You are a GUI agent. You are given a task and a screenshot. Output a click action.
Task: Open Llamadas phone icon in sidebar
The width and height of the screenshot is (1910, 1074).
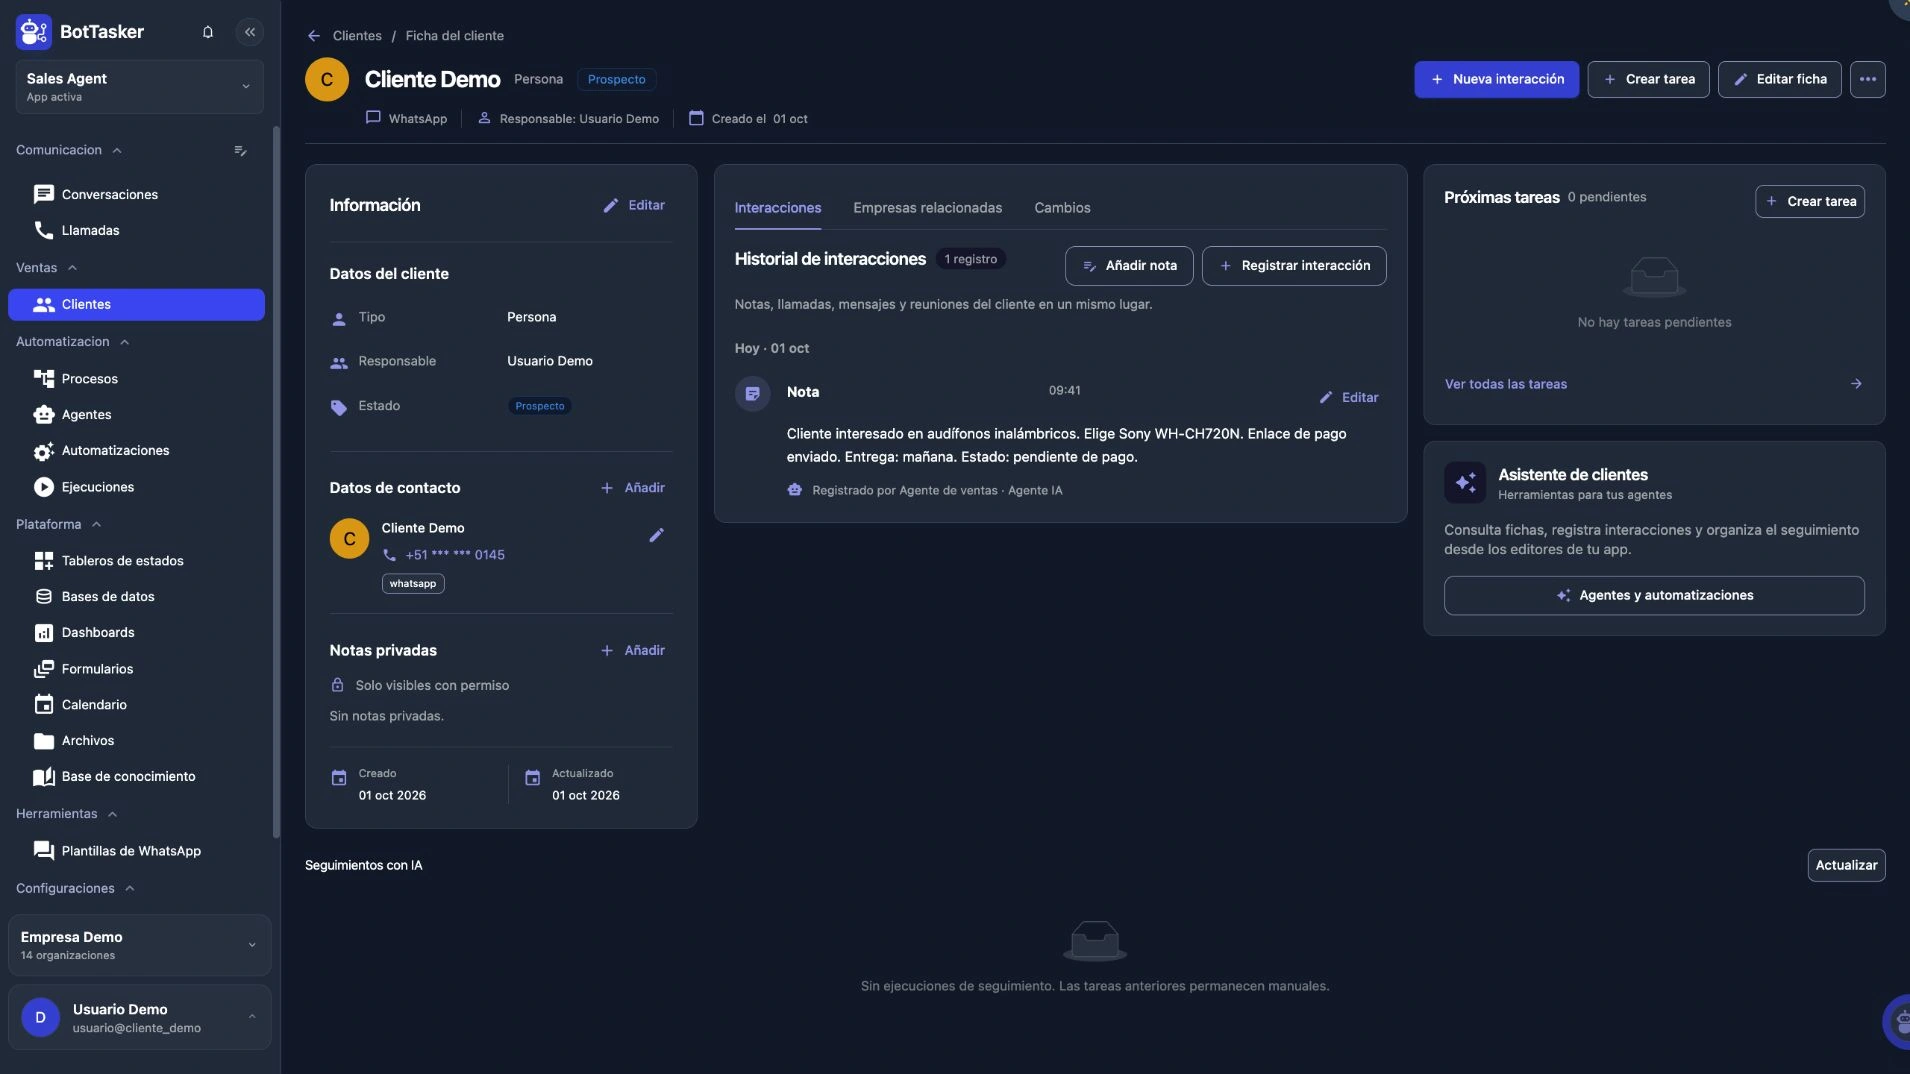[44, 230]
